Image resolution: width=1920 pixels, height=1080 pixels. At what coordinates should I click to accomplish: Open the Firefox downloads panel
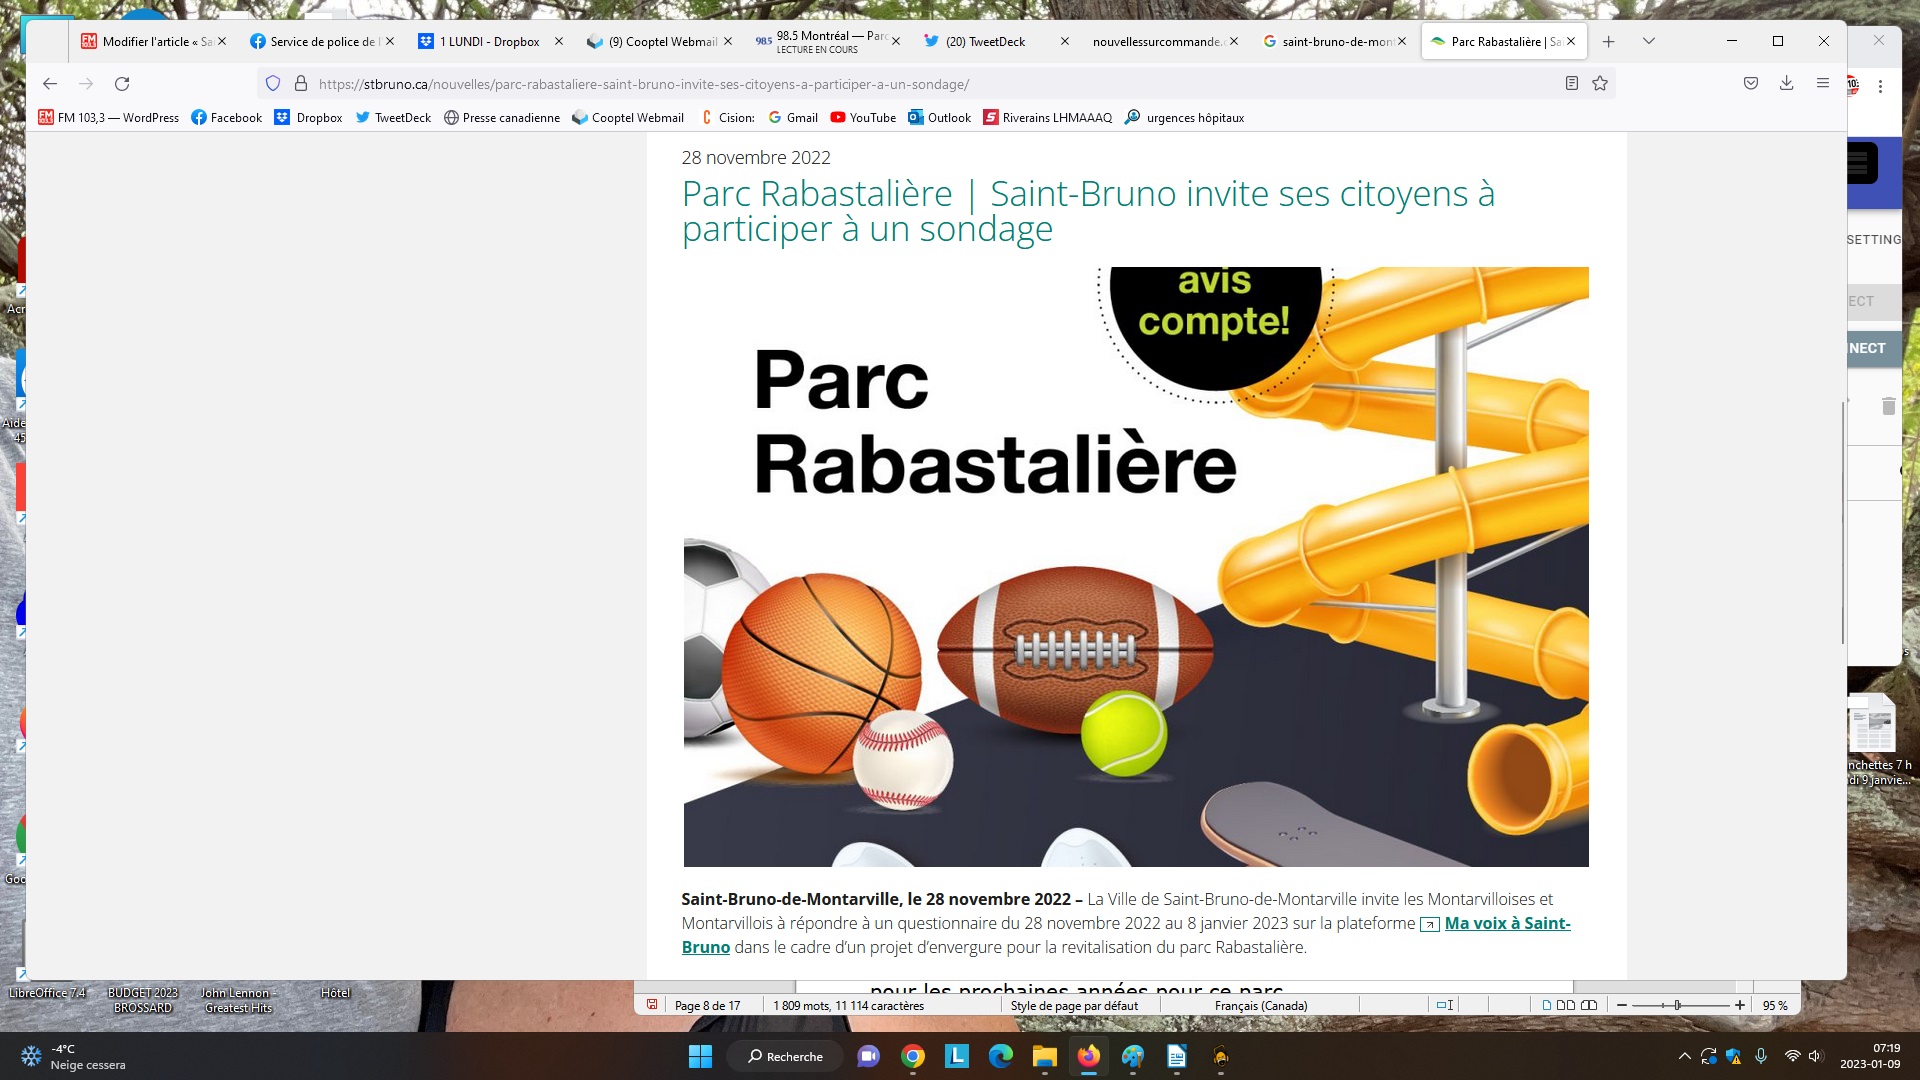click(x=1786, y=84)
